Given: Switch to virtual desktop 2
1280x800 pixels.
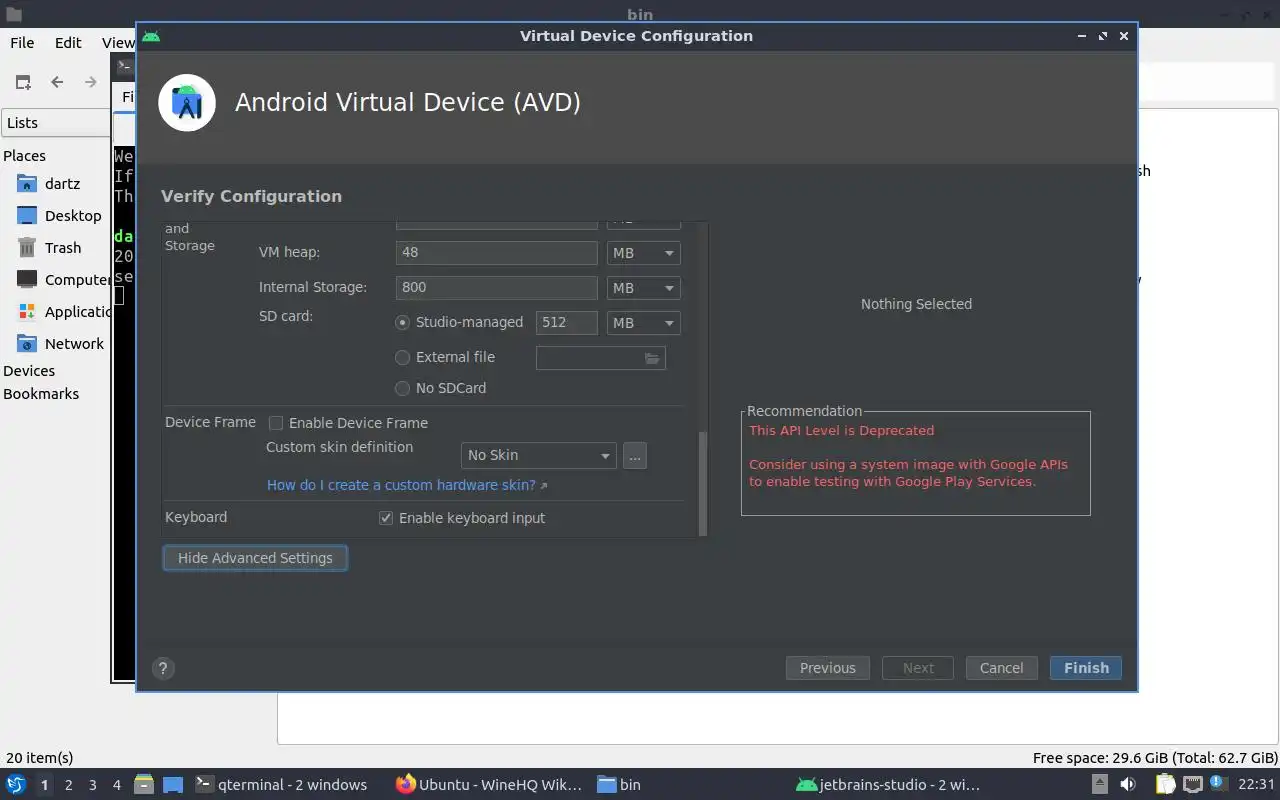Looking at the screenshot, I should 69,786.
